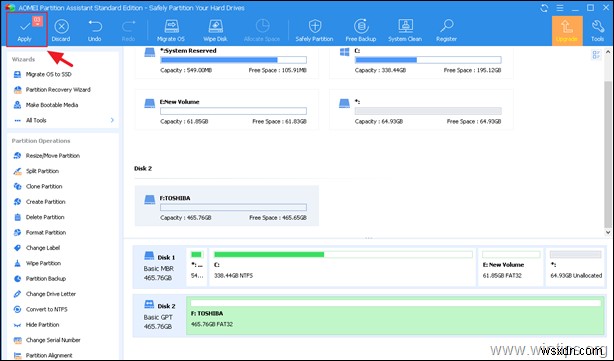Click 64.93GB Unallocated block in disk map
614x361 pixels.
576,267
